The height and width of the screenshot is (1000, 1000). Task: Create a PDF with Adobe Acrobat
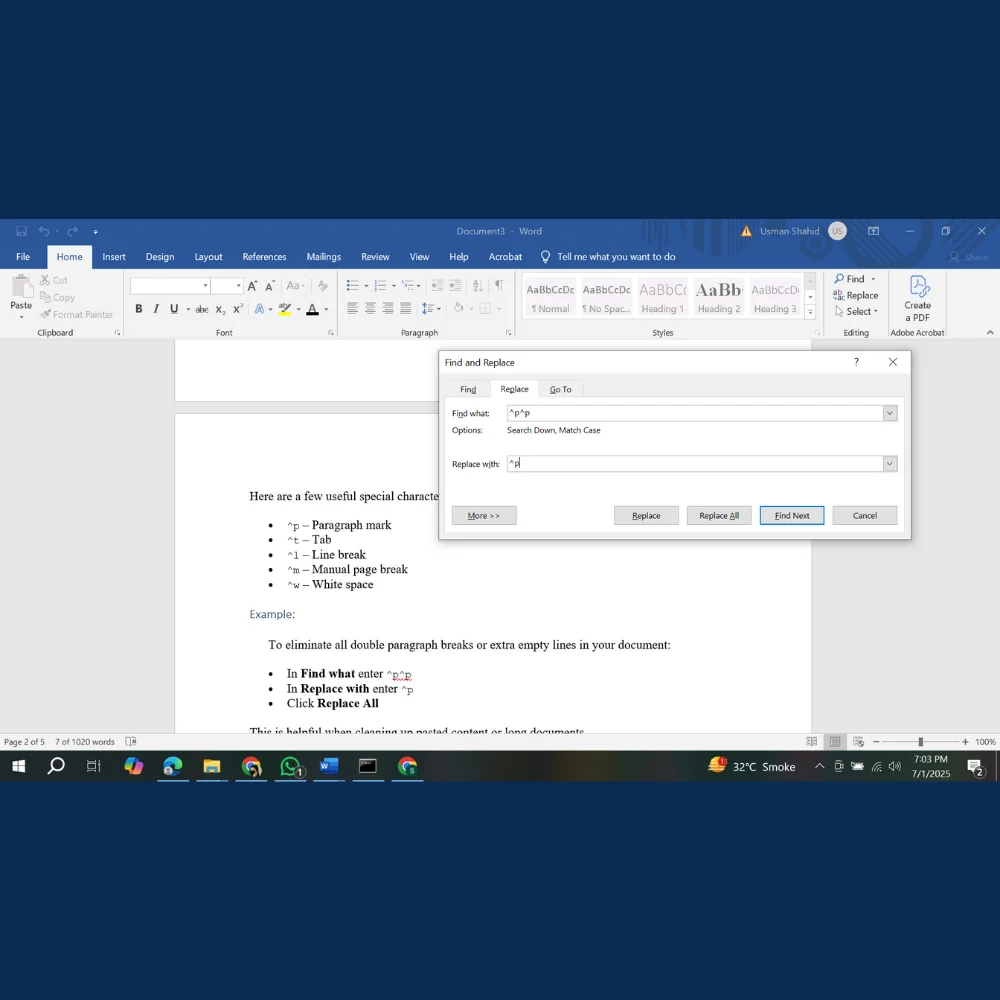[x=917, y=298]
